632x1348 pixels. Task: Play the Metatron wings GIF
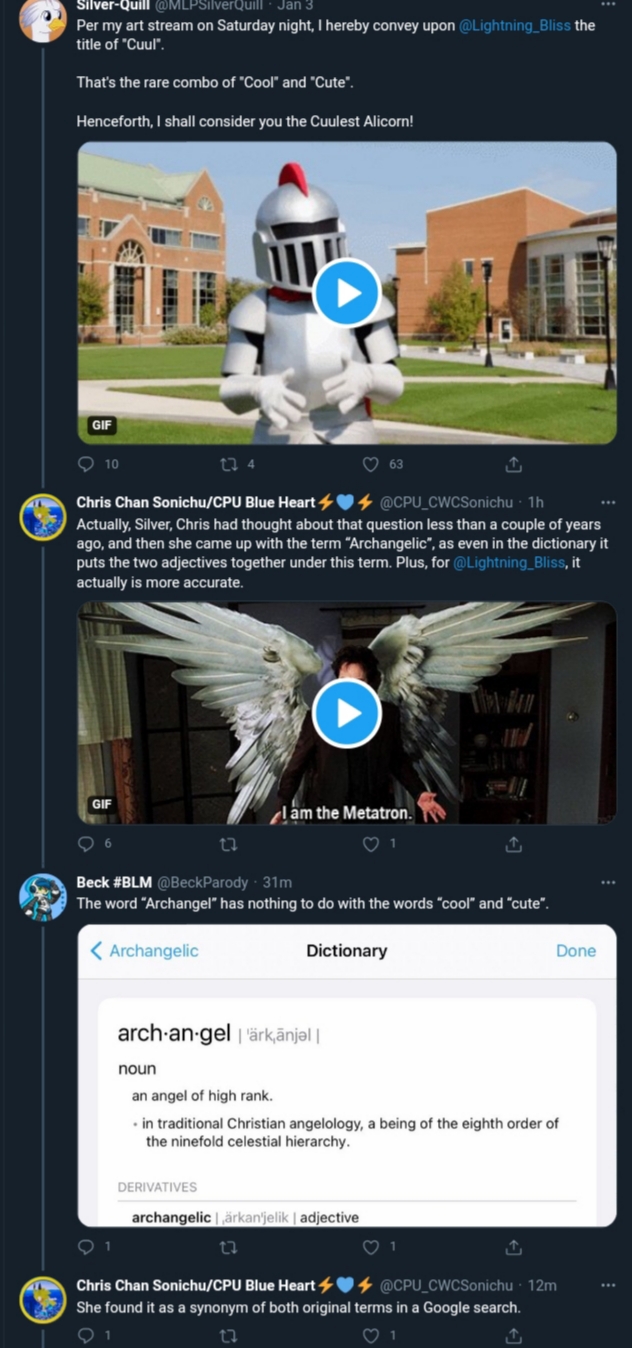[347, 712]
